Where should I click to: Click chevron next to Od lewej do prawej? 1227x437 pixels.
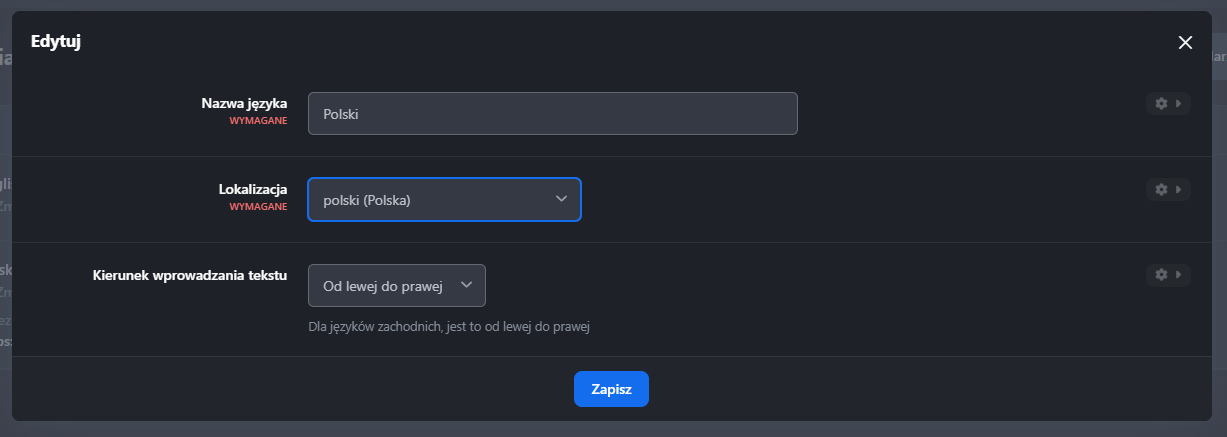click(466, 285)
